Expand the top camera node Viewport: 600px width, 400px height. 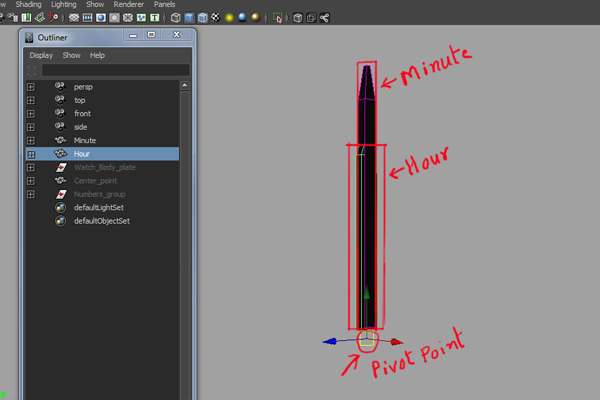tap(31, 100)
